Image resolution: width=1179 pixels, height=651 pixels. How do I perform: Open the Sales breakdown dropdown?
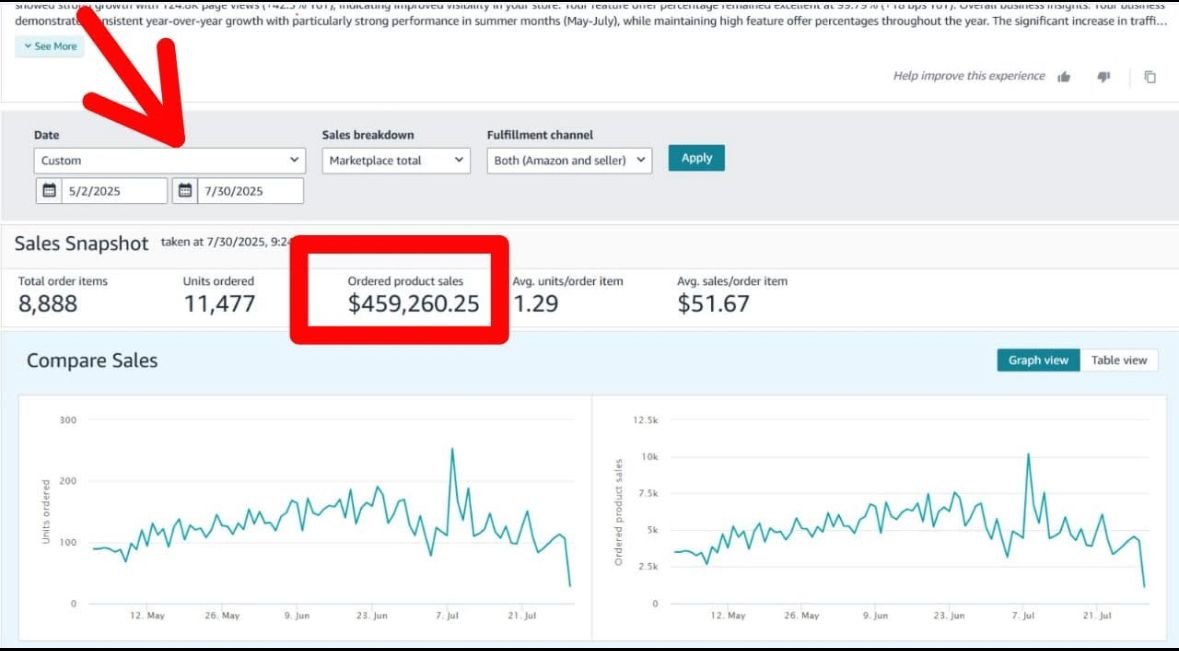[396, 160]
